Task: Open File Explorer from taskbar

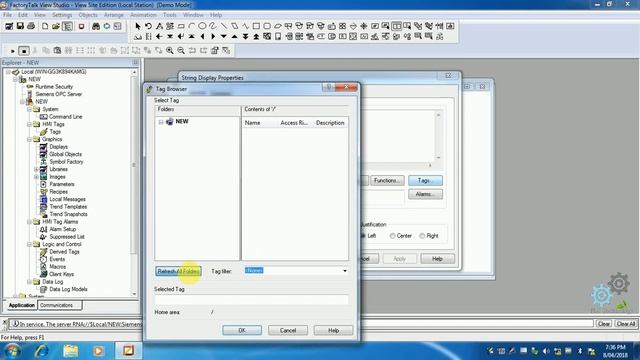Action: [71, 351]
